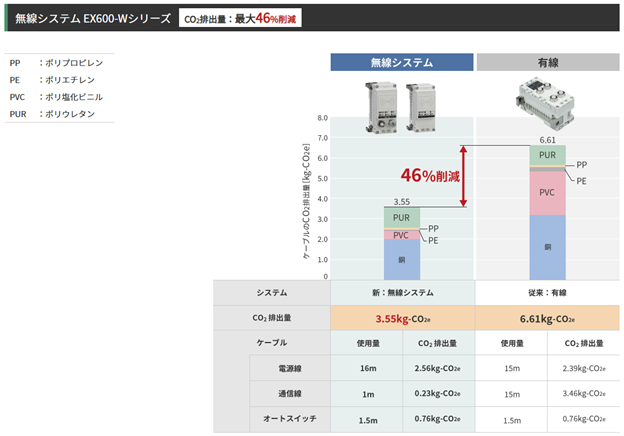The height and width of the screenshot is (436, 624).
Task: Click the CO₂排出量 最大46%削減 badge
Action: pyautogui.click(x=239, y=18)
